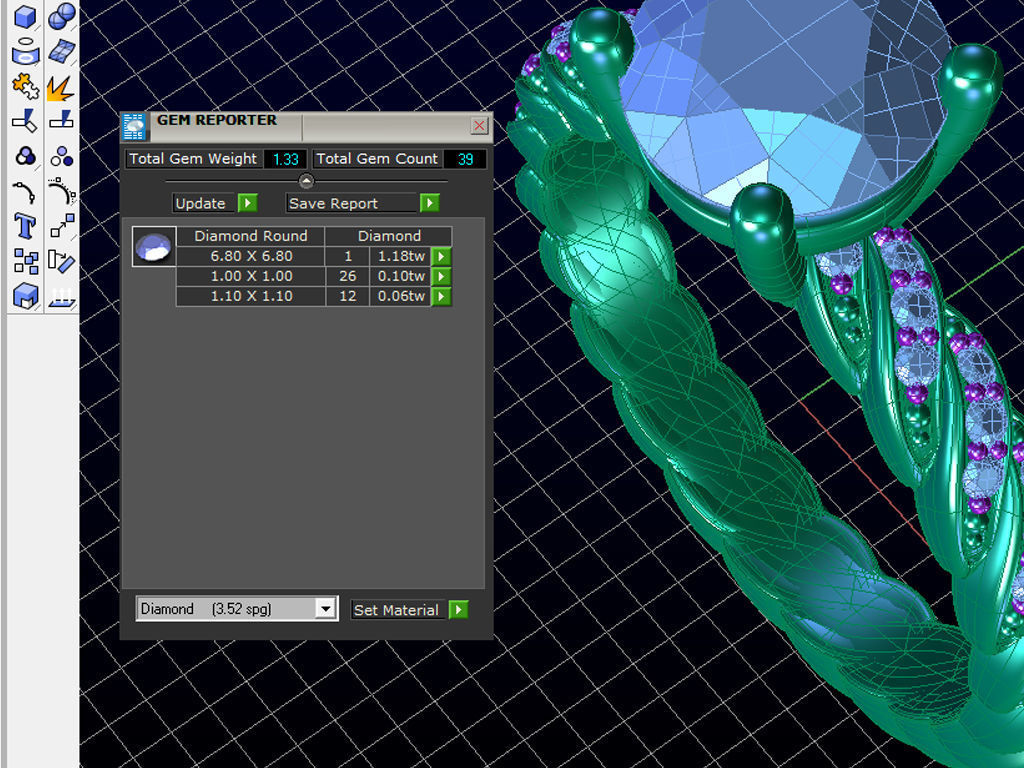Click the GEM REPORTER title bar text
This screenshot has width=1024, height=768.
pos(217,120)
